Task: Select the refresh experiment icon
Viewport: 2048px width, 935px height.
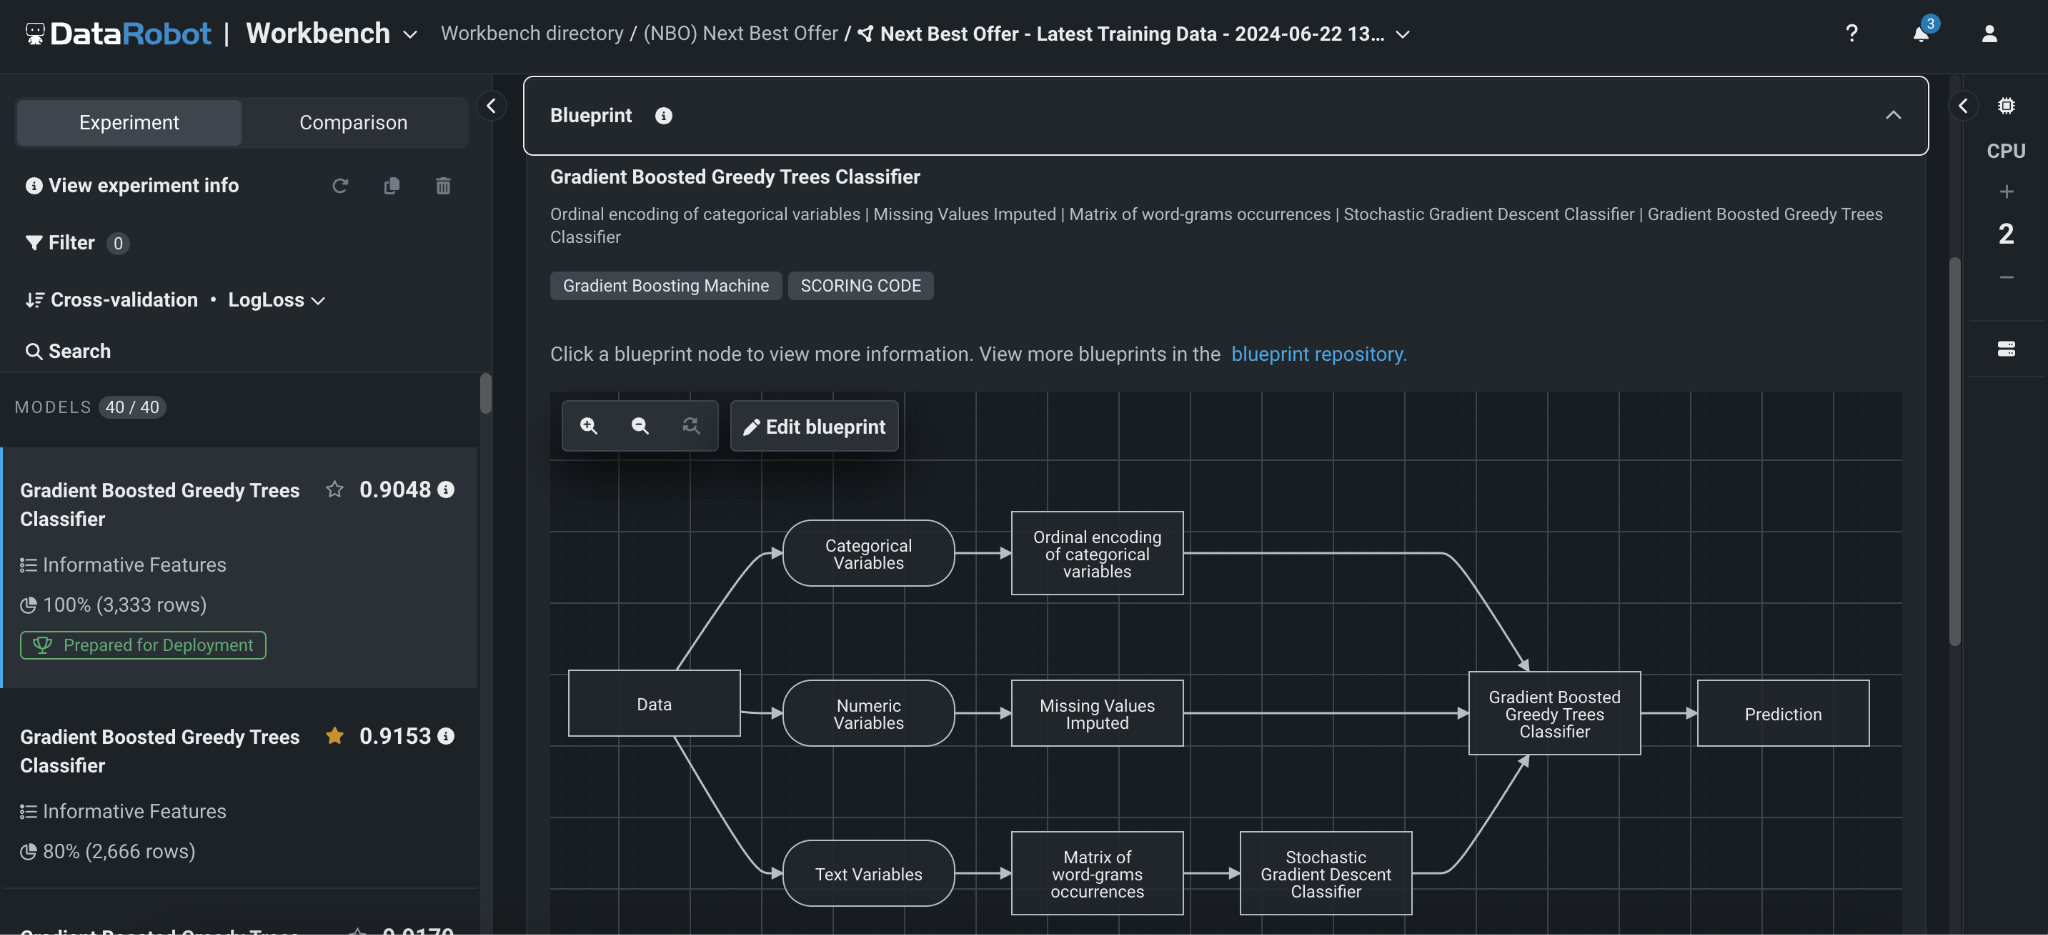Action: [x=341, y=186]
